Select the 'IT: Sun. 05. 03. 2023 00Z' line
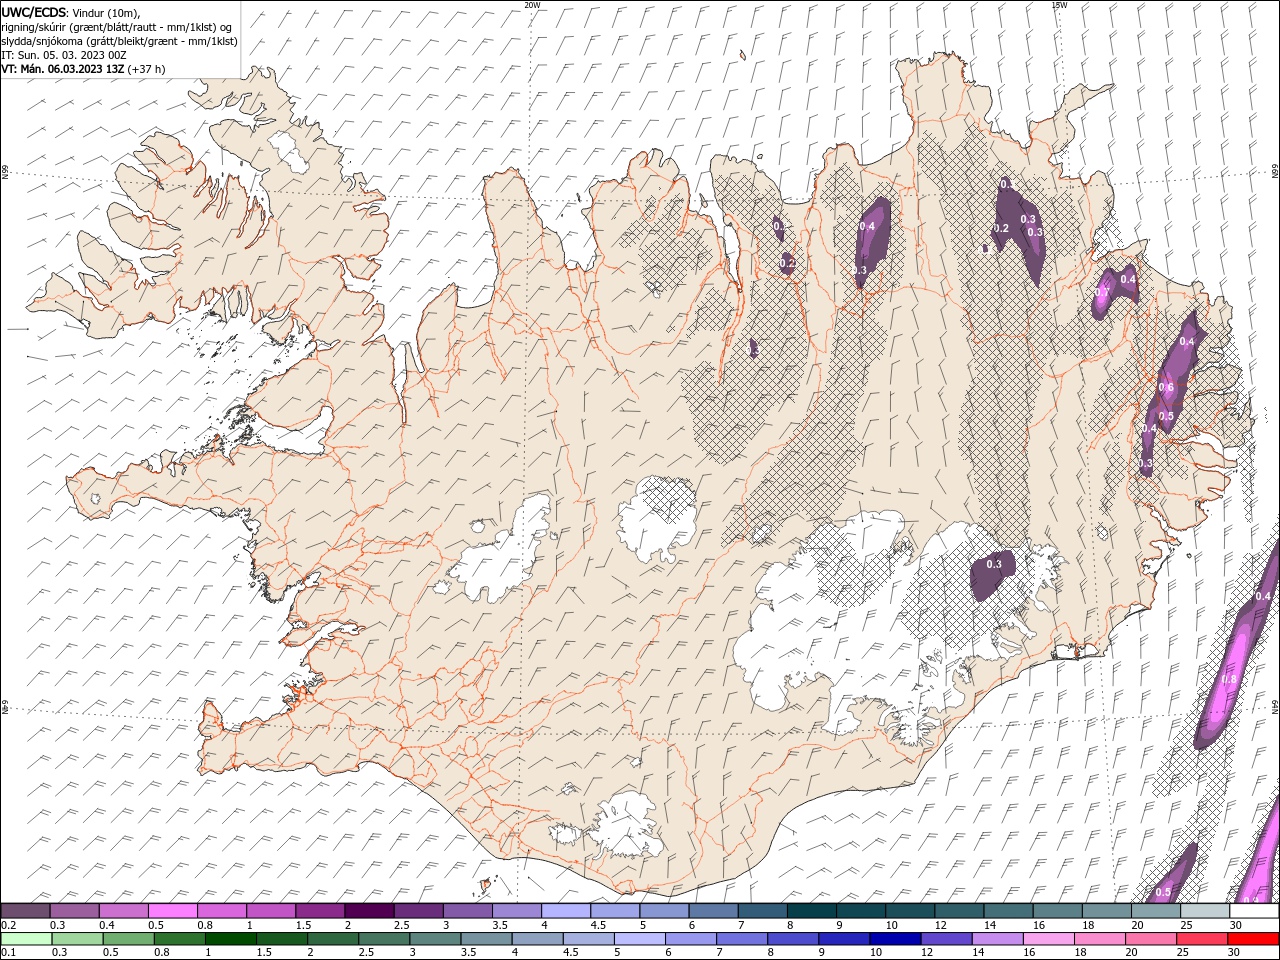 tap(64, 55)
